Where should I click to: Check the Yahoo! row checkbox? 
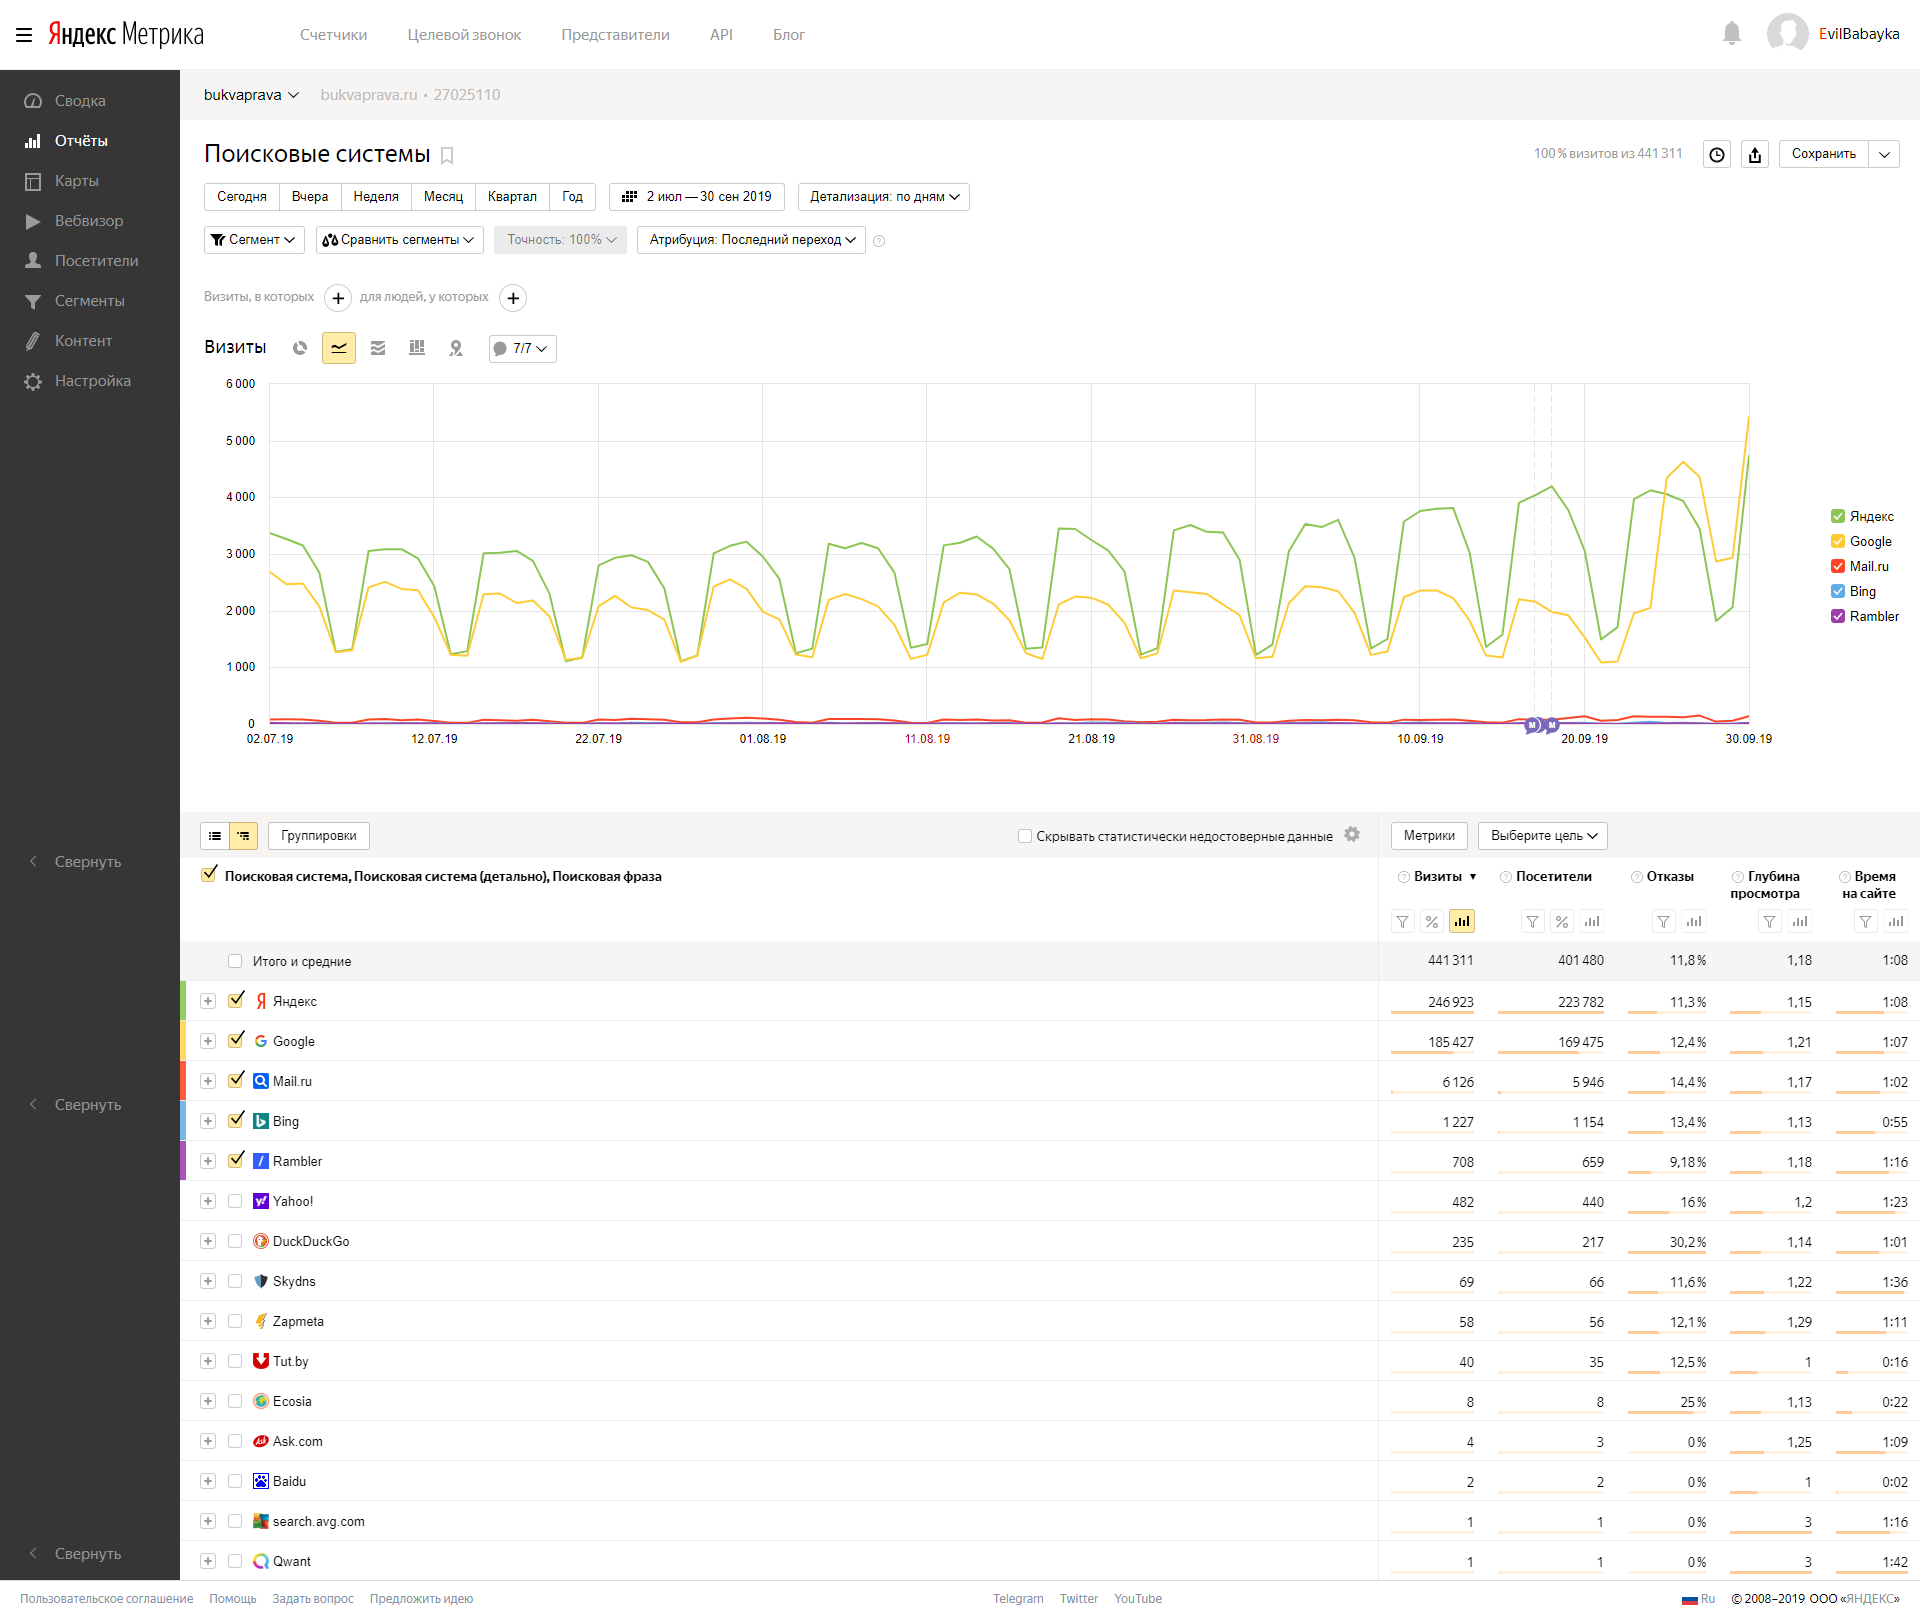point(235,1201)
